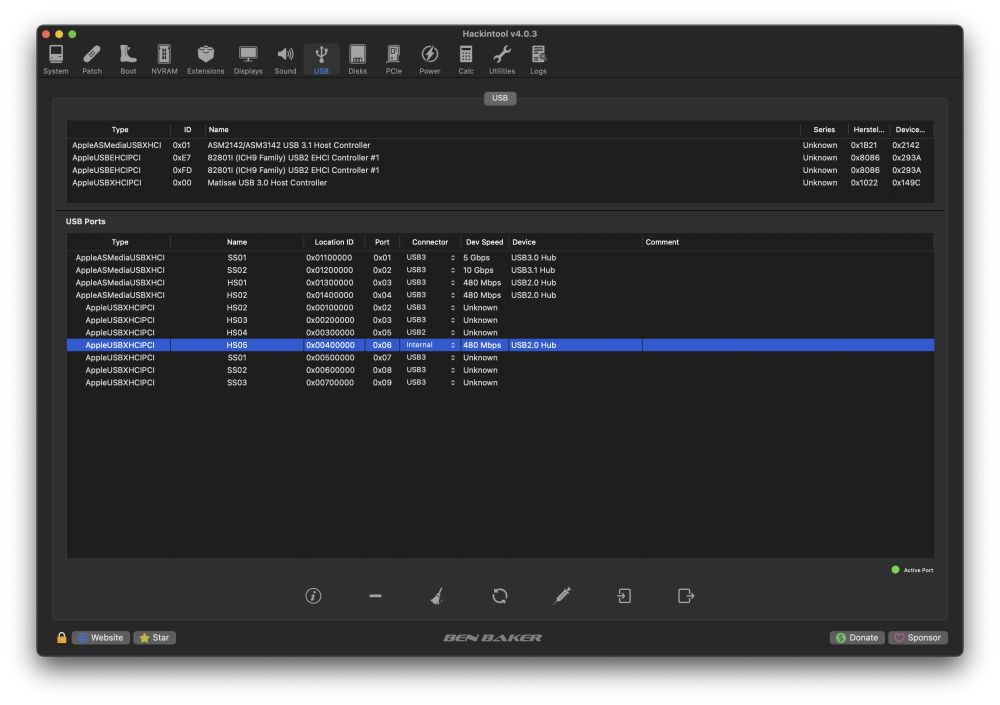Screen dimensions: 1000x705
Task: Open connector dropdown for location 0x00500000
Action: (x=430, y=357)
